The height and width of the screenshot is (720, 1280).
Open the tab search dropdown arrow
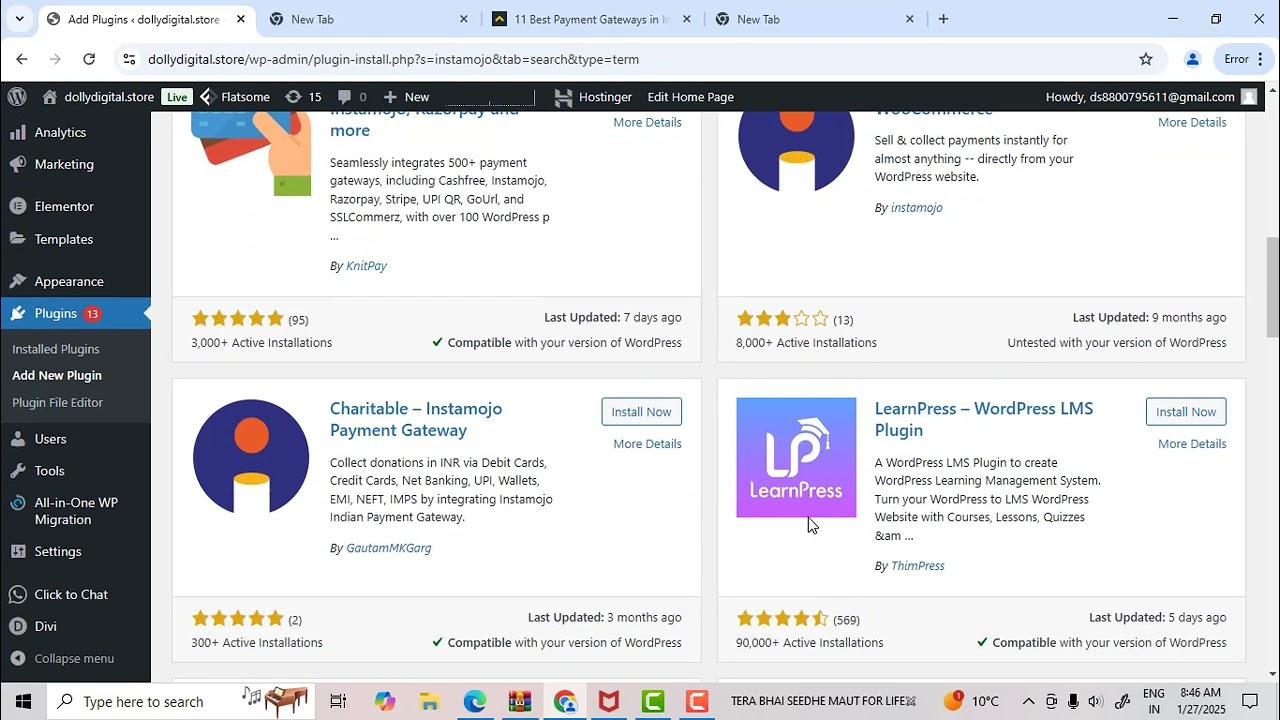coord(19,19)
